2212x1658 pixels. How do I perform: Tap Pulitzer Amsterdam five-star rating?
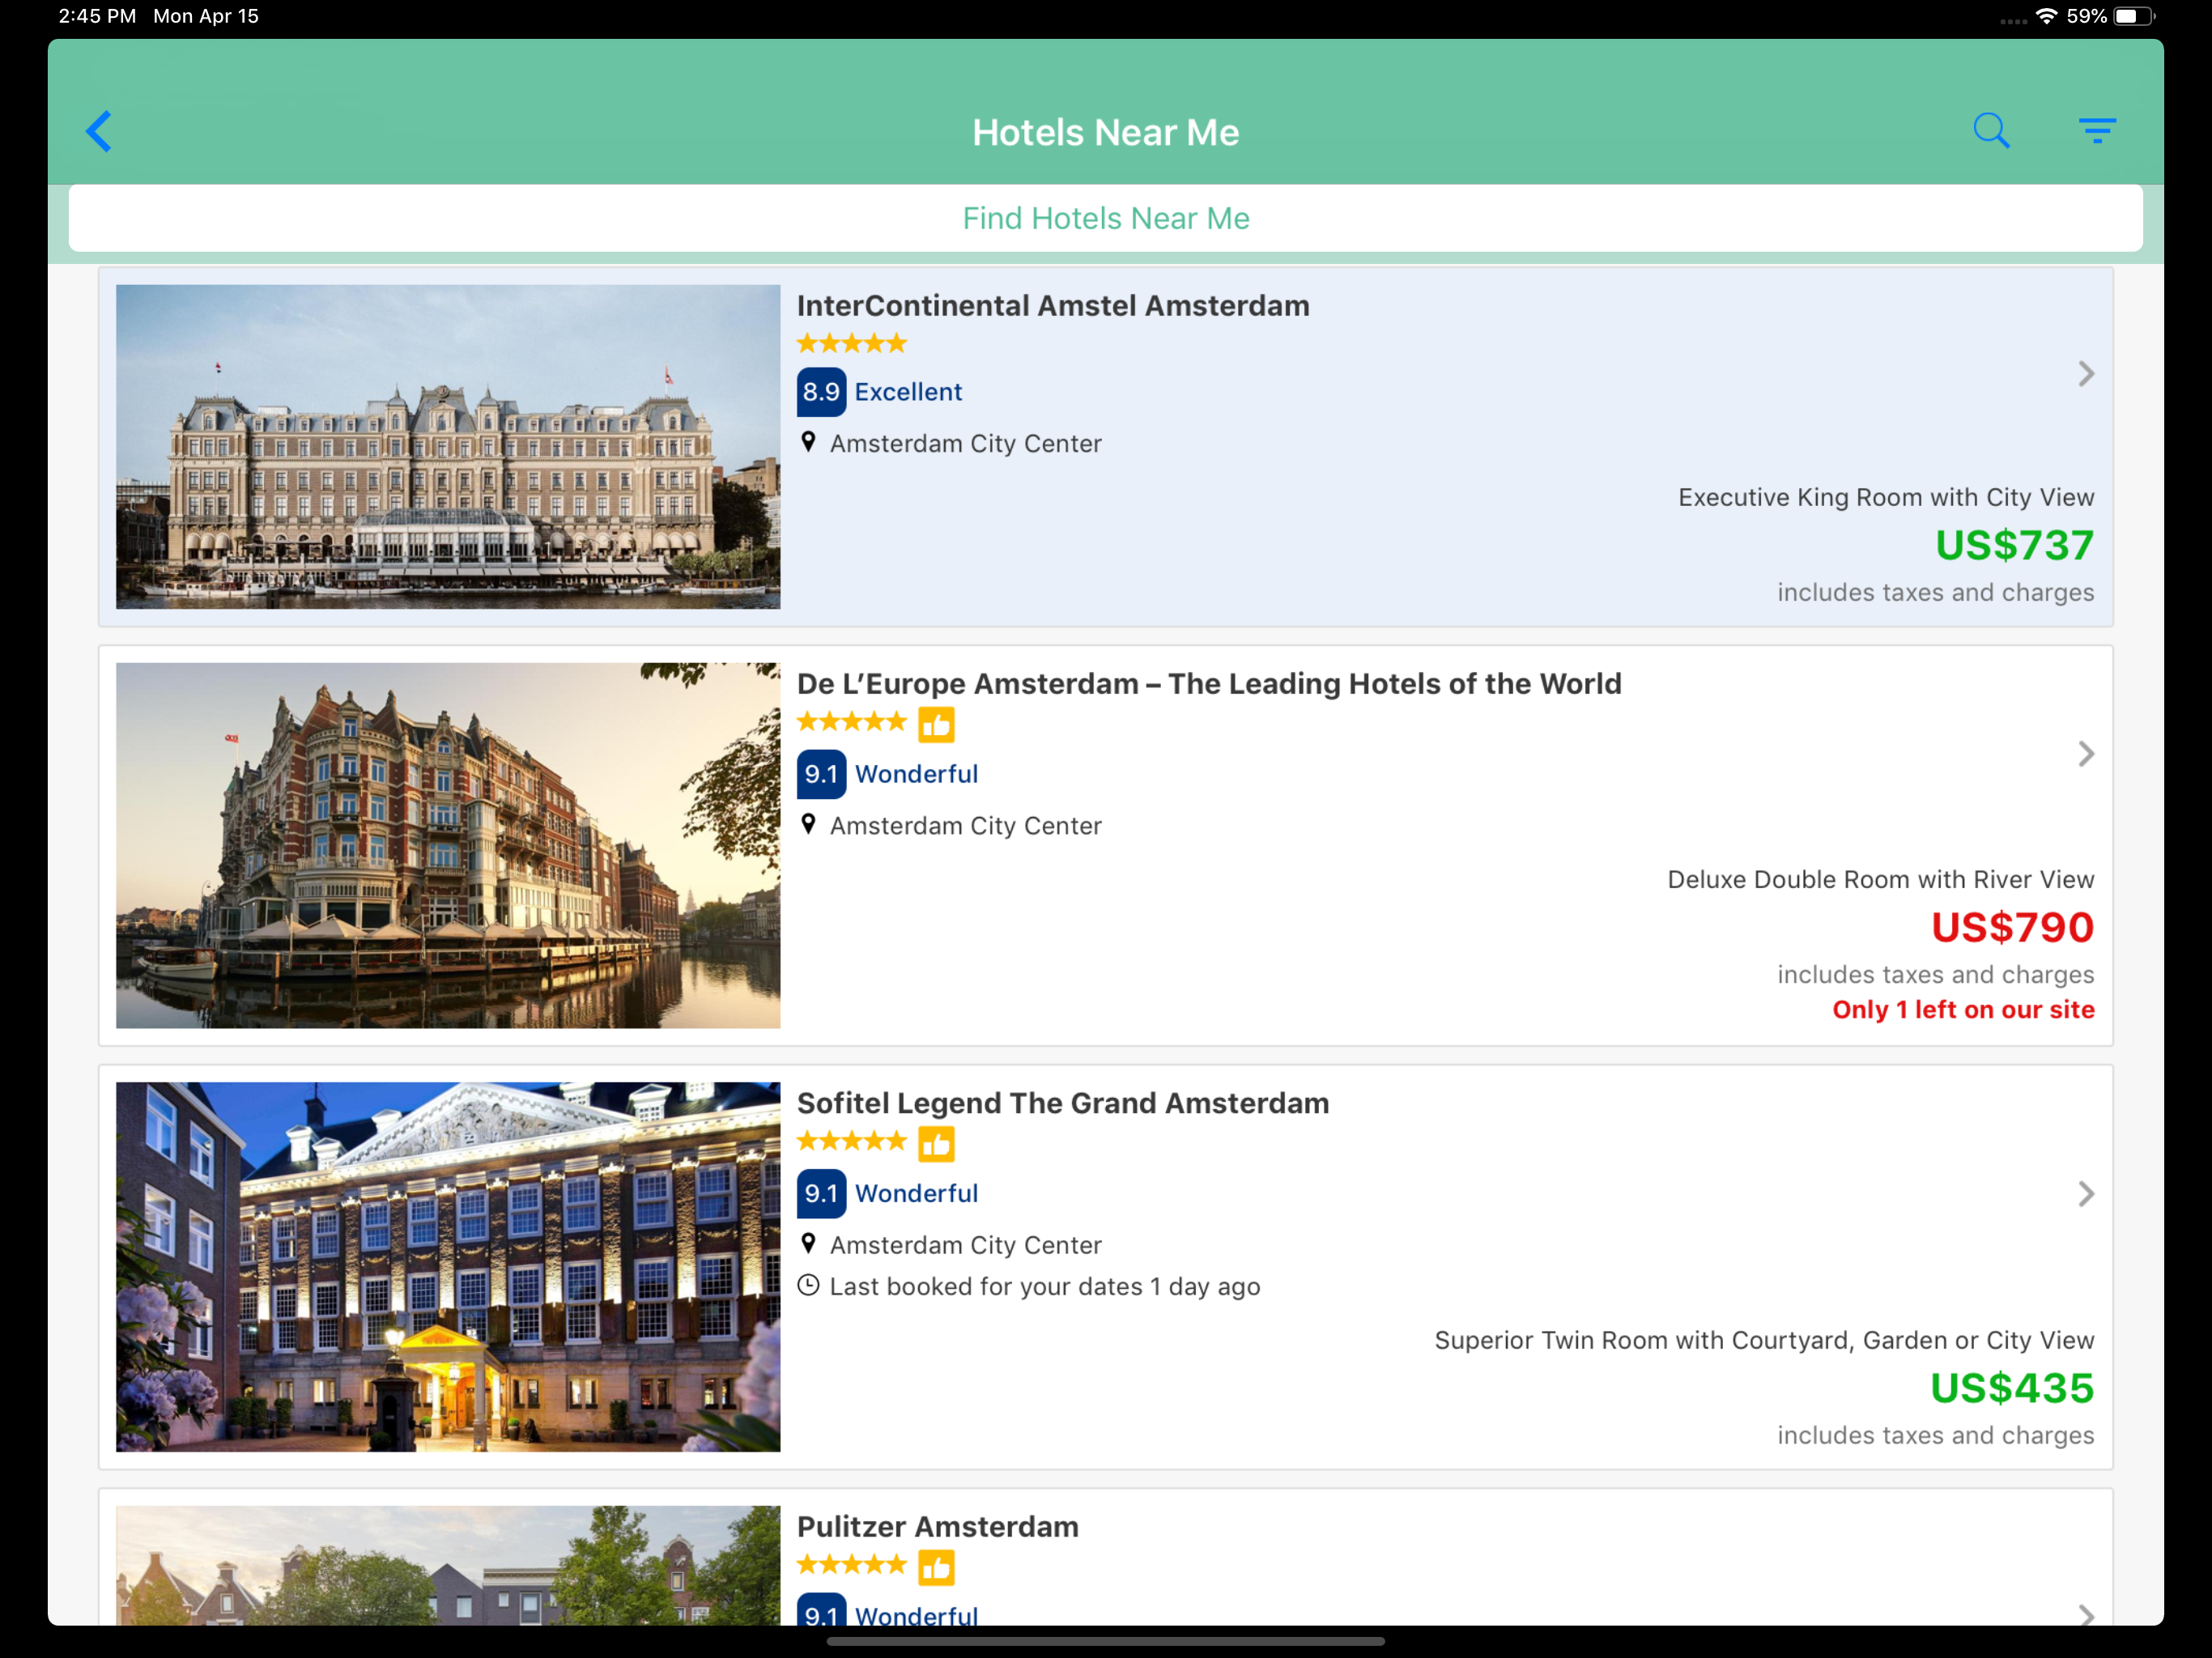coord(852,1564)
